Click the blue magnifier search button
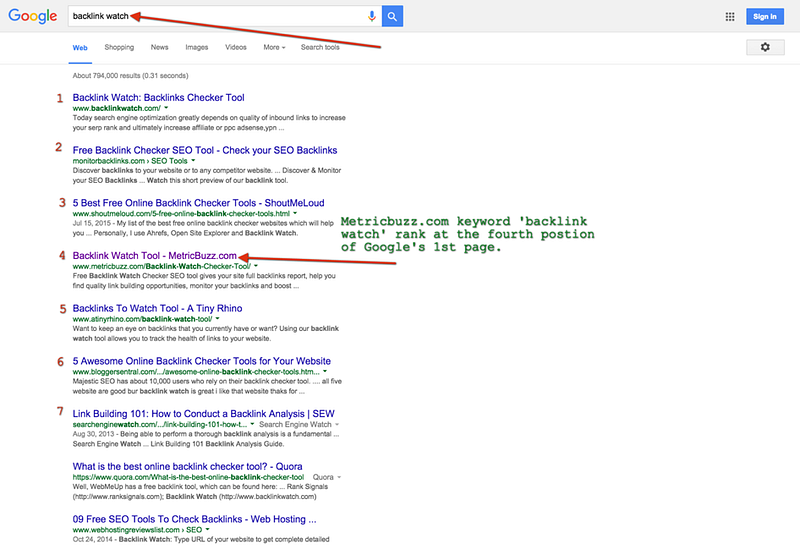This screenshot has width=800, height=545. pos(392,16)
